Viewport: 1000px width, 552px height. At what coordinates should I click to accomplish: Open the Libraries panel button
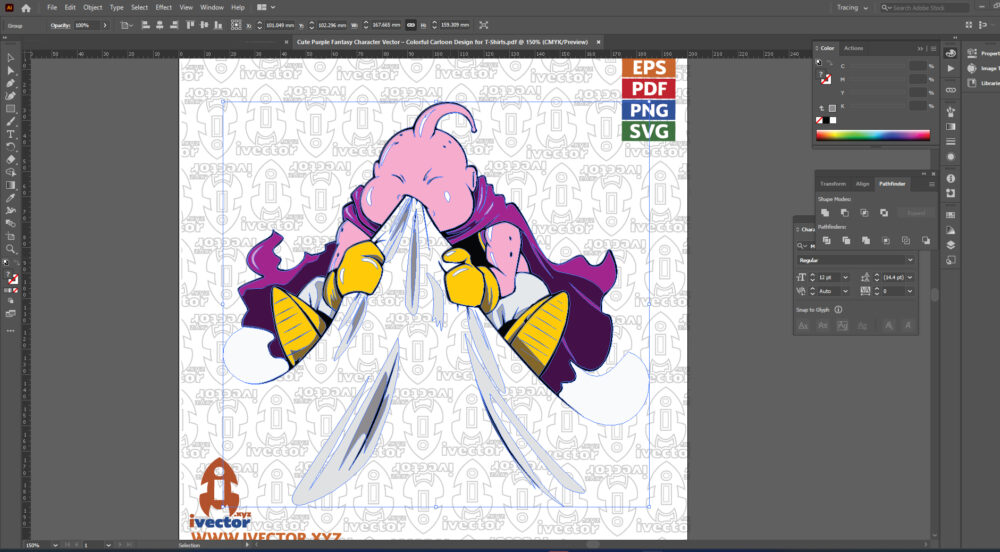coord(983,83)
